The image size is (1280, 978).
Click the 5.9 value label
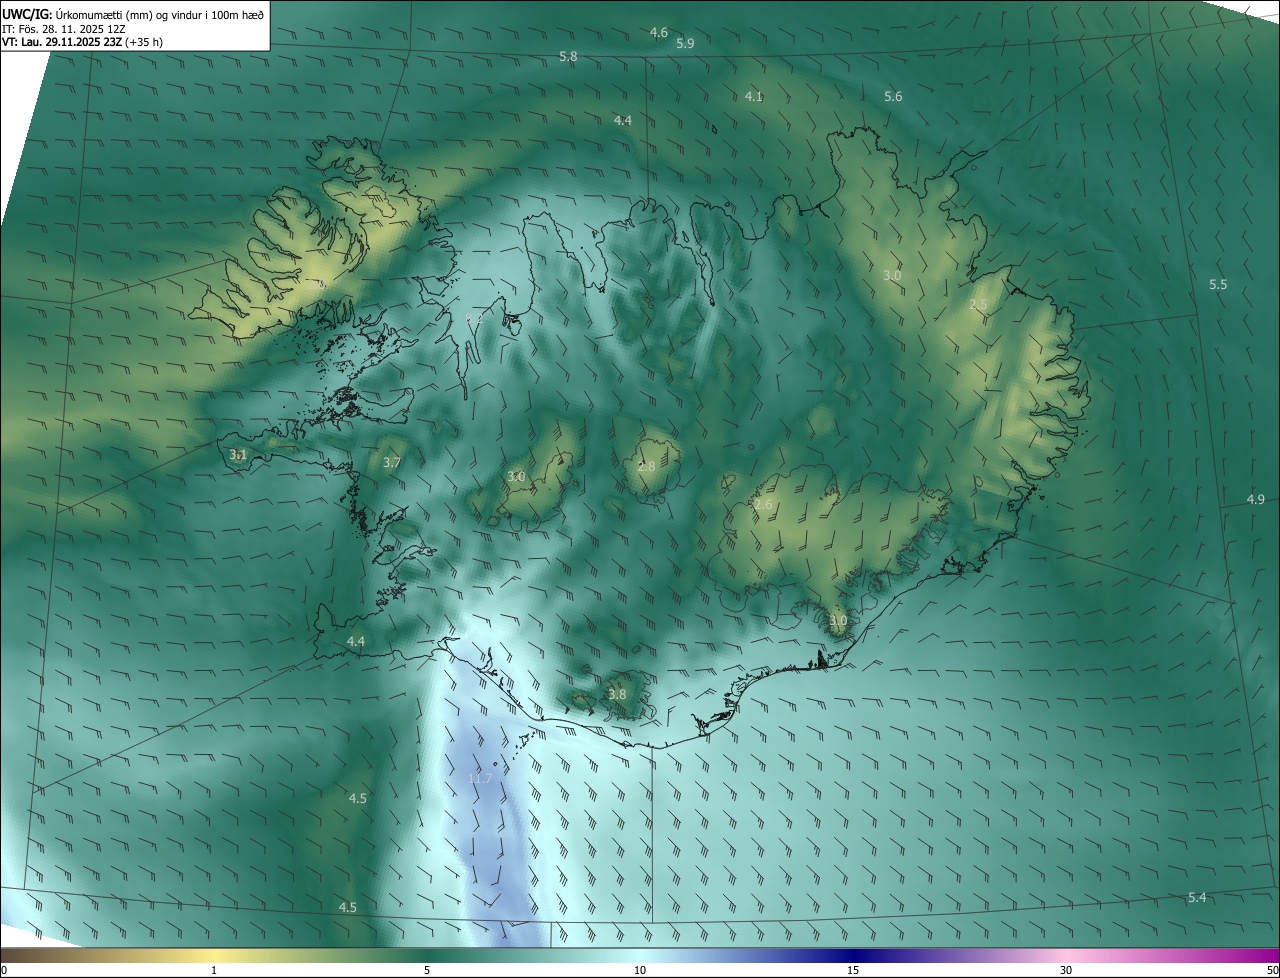(685, 44)
